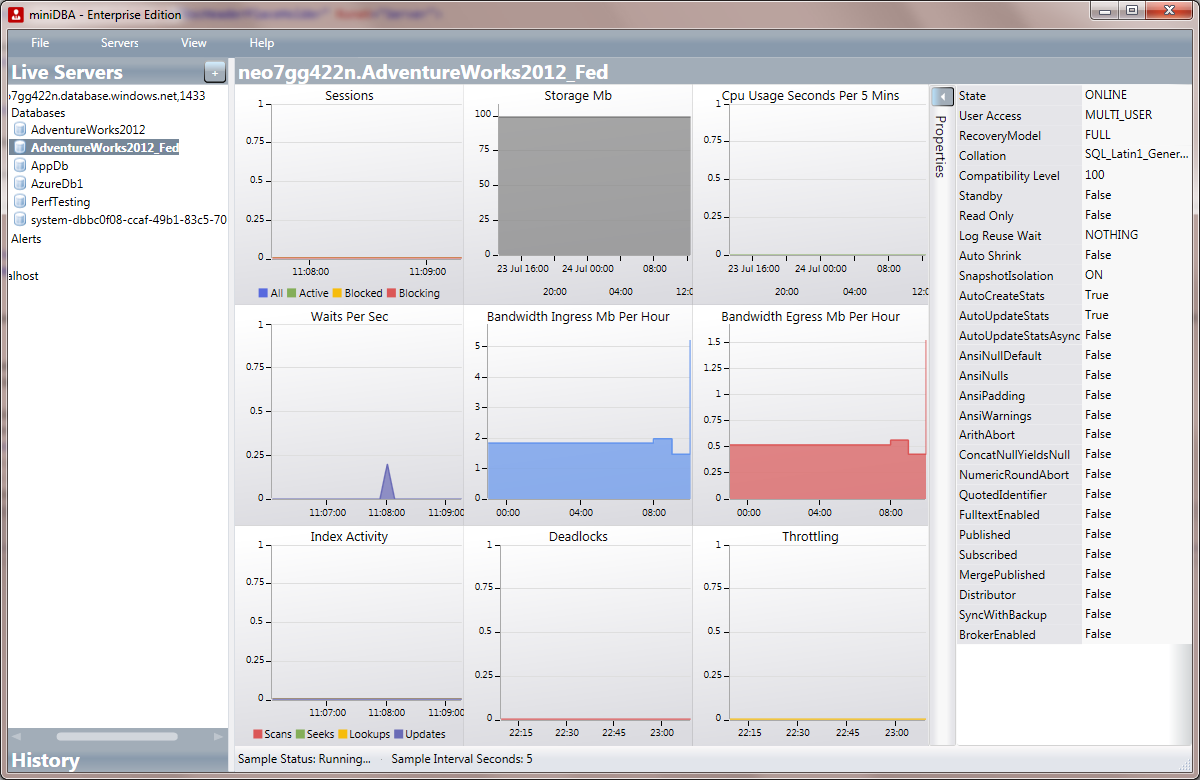Open the View menu
Viewport: 1200px width, 780px height.
(194, 43)
